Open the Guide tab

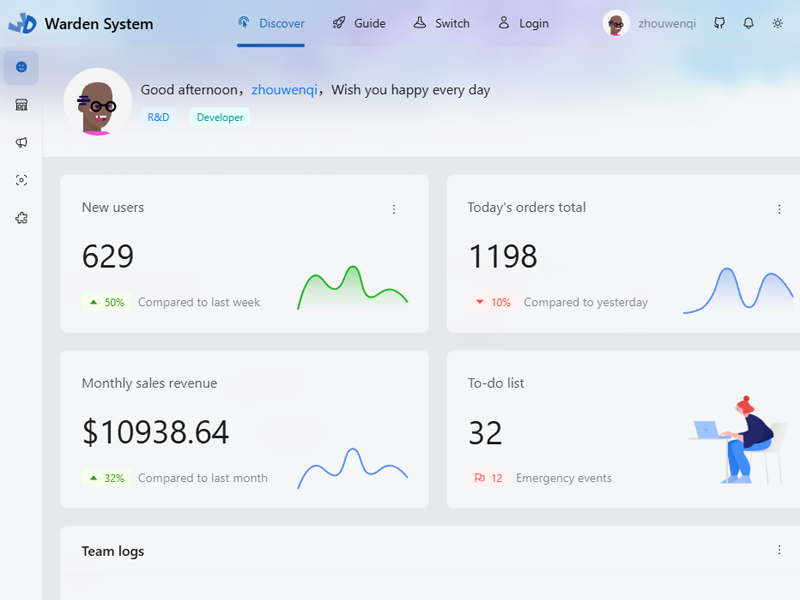359,23
